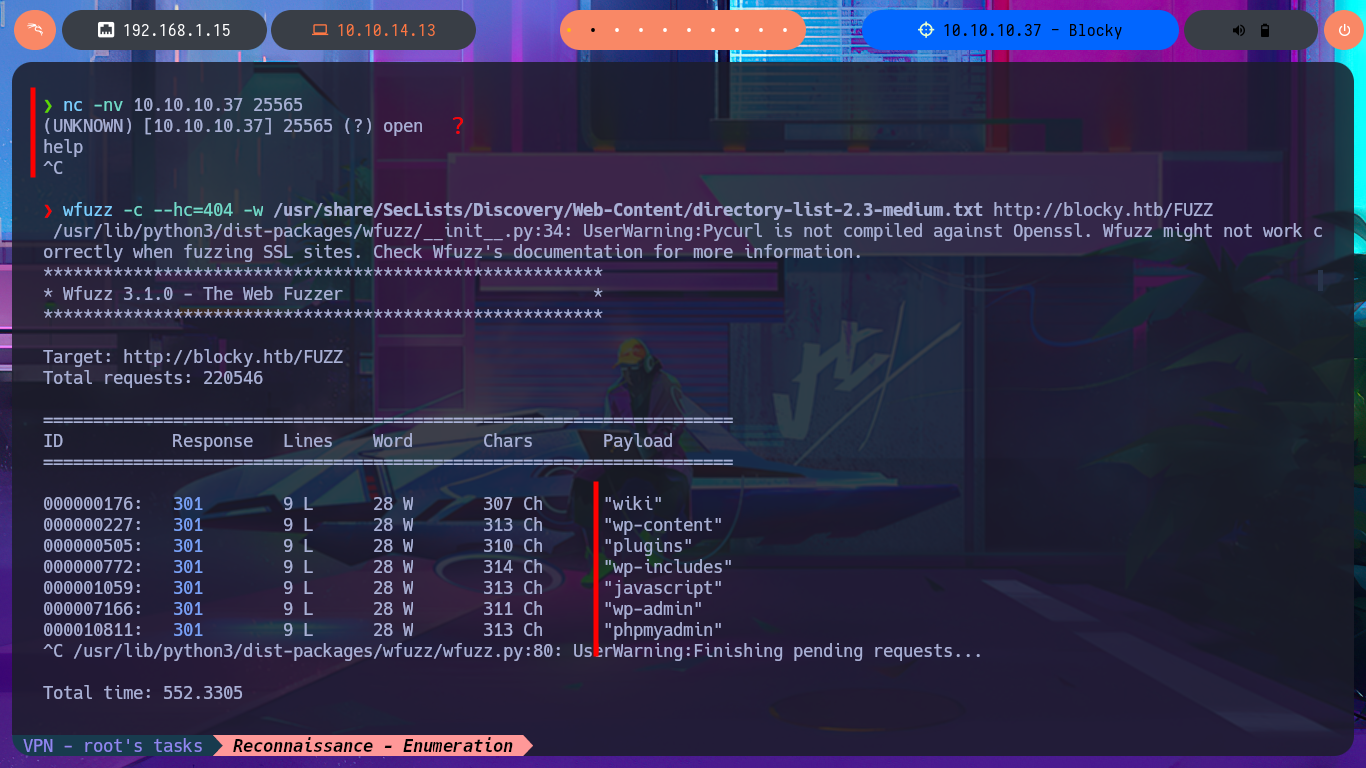The height and width of the screenshot is (768, 1366).
Task: Click the "Total time: 552.3305" line
Action: coord(143,693)
